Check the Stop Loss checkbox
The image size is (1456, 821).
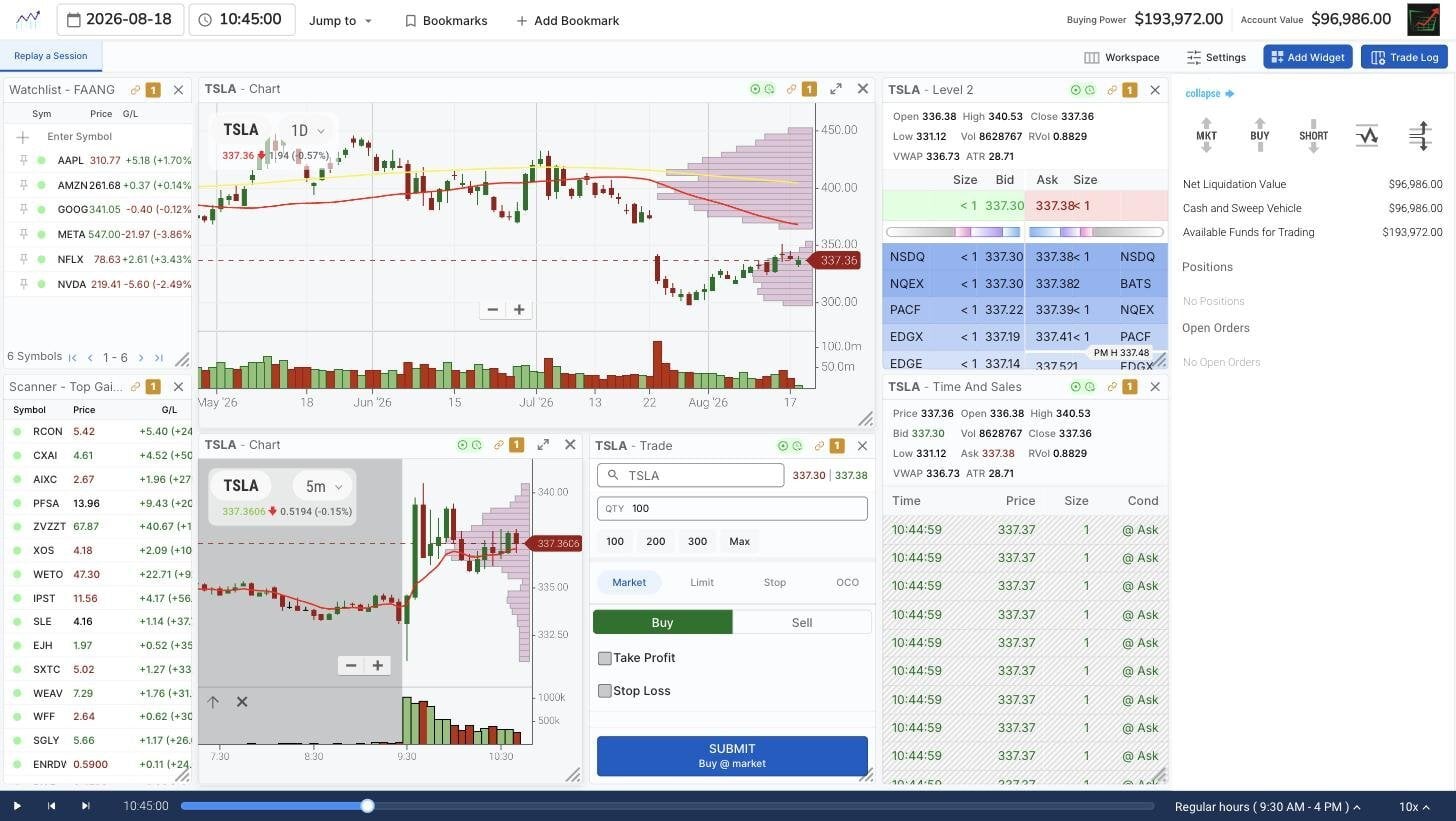point(605,691)
